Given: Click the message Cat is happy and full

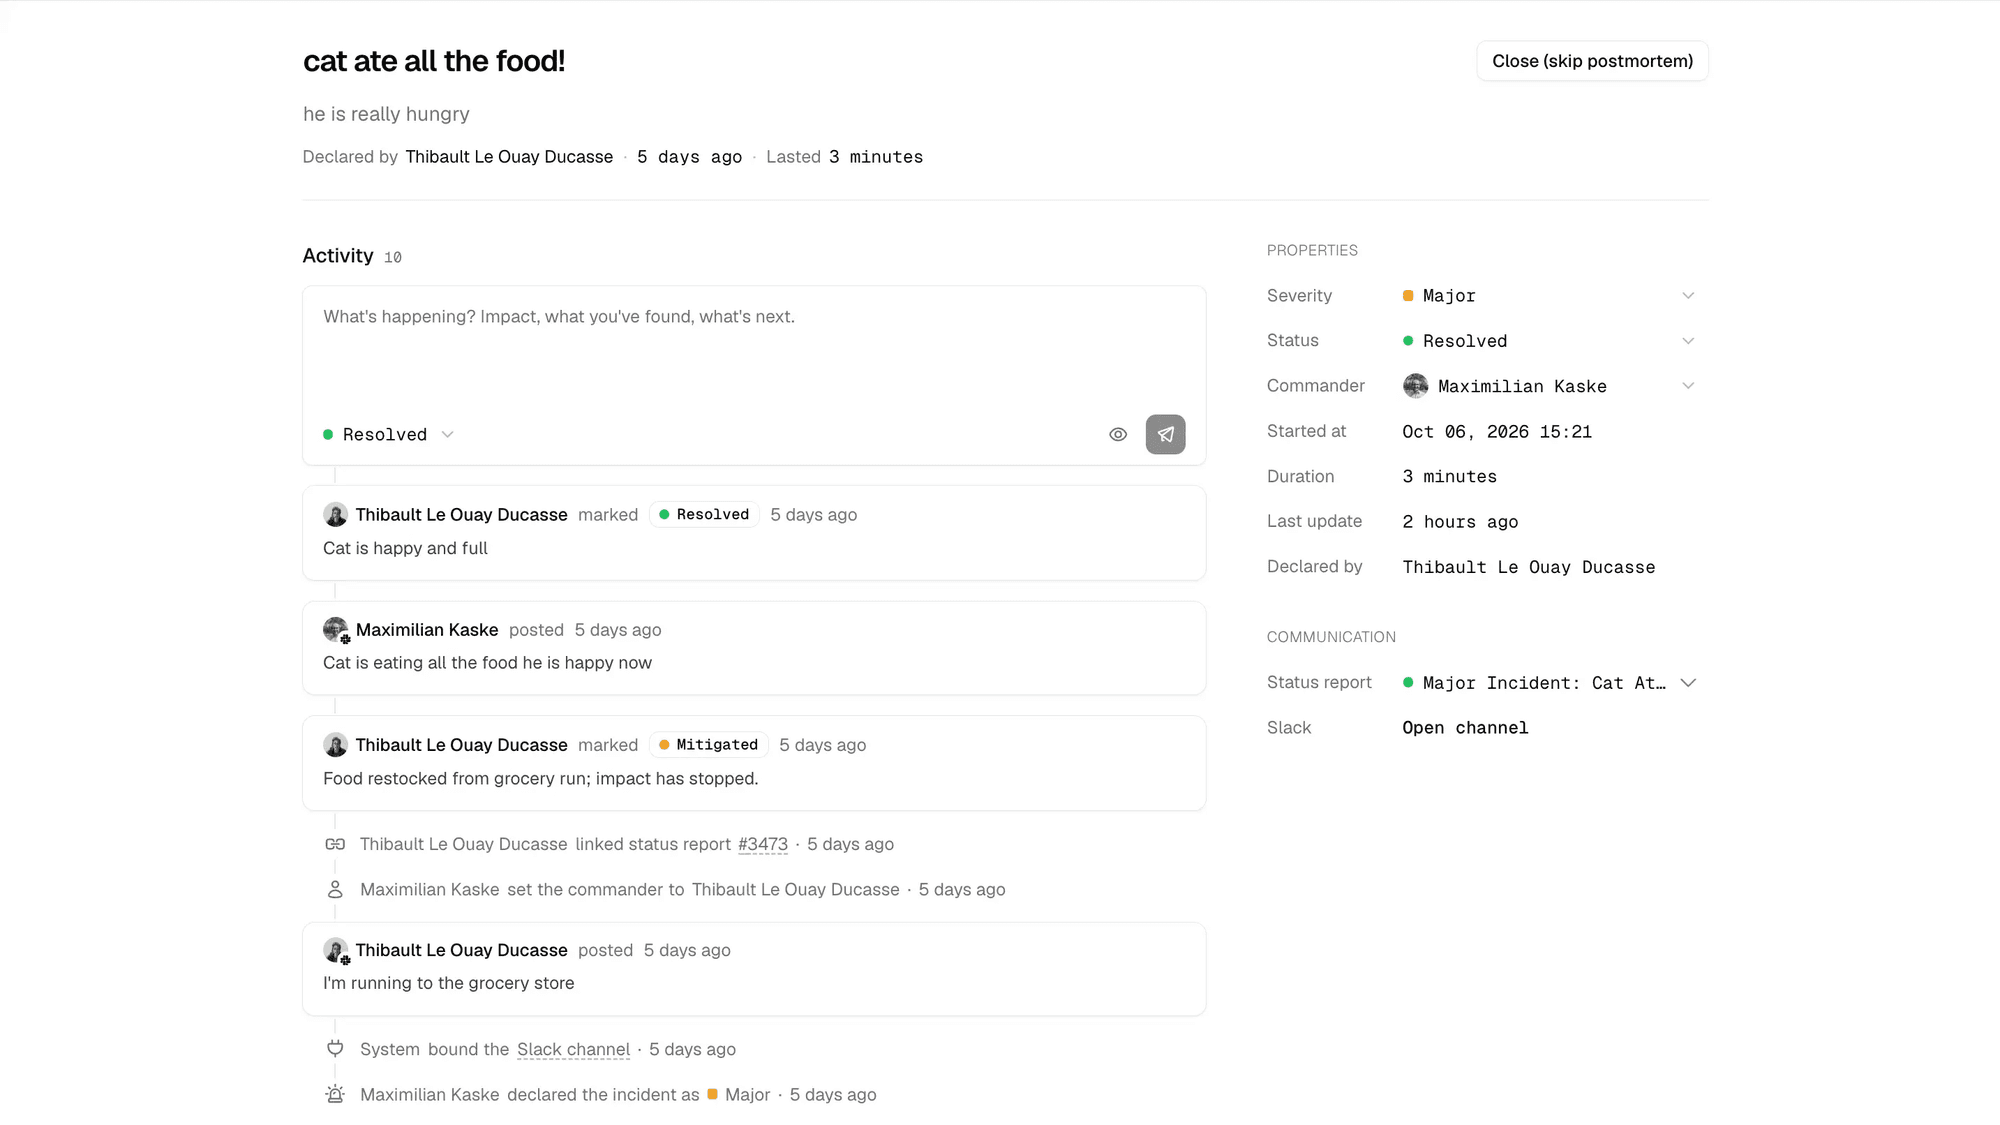Looking at the screenshot, I should (x=405, y=548).
